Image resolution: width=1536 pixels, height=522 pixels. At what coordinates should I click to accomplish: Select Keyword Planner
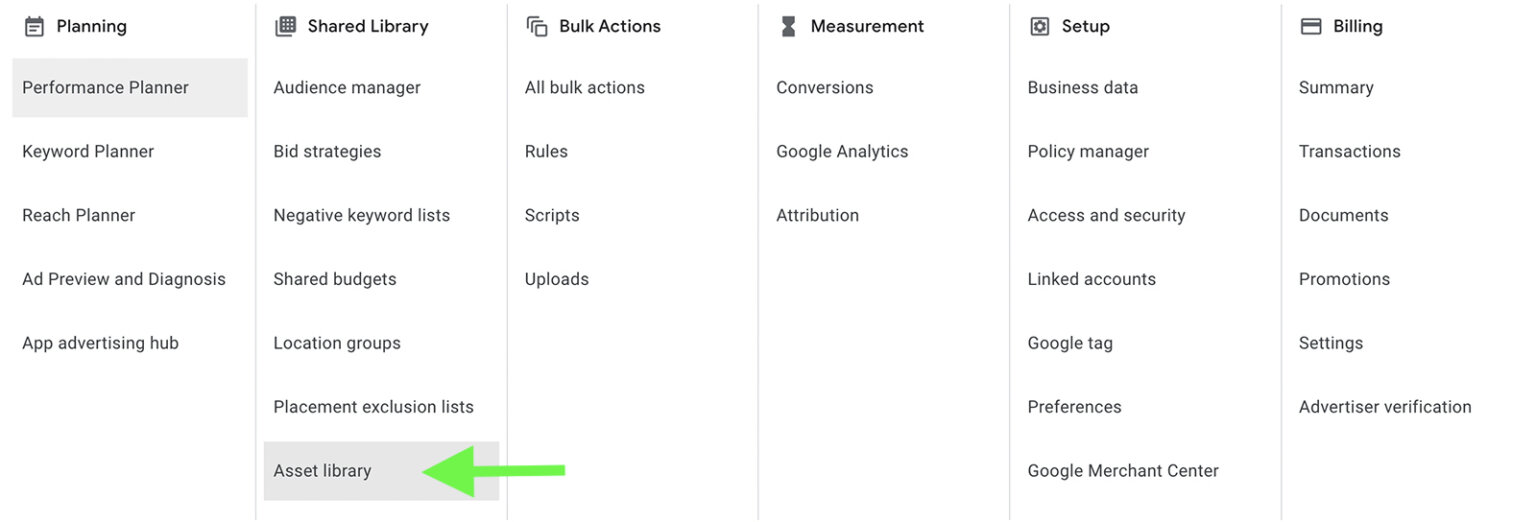88,152
